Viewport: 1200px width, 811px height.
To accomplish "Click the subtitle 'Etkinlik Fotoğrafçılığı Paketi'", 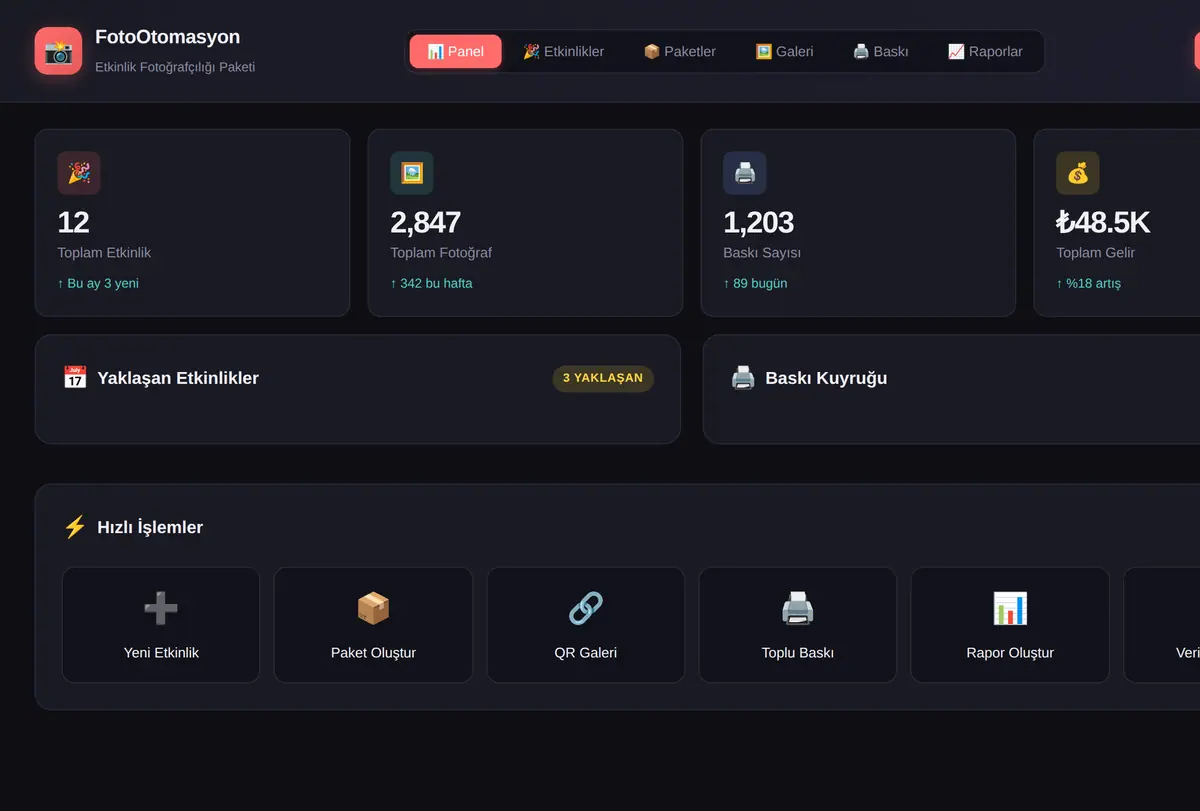I will pos(175,67).
